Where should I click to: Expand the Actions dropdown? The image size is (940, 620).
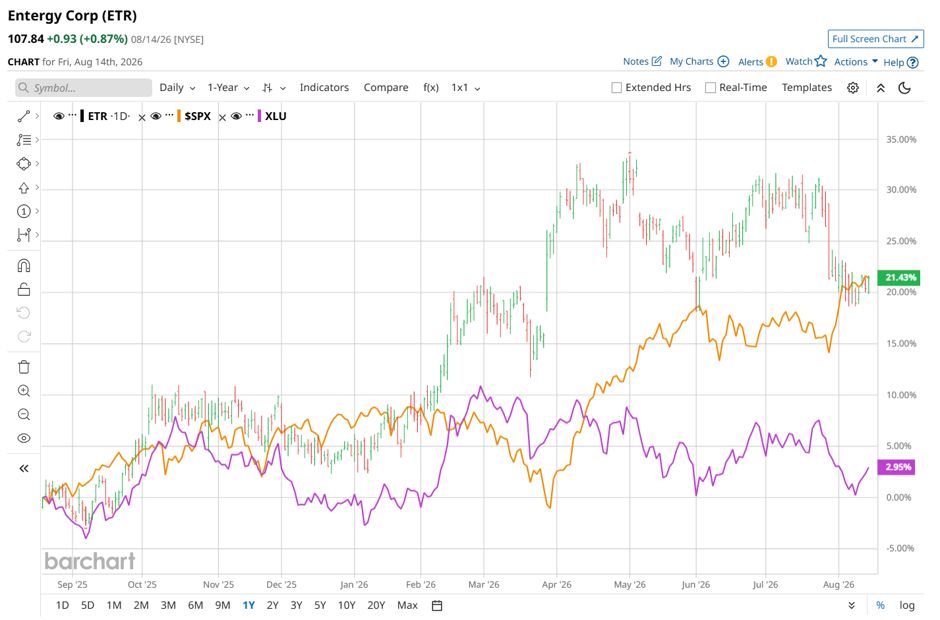click(x=855, y=62)
